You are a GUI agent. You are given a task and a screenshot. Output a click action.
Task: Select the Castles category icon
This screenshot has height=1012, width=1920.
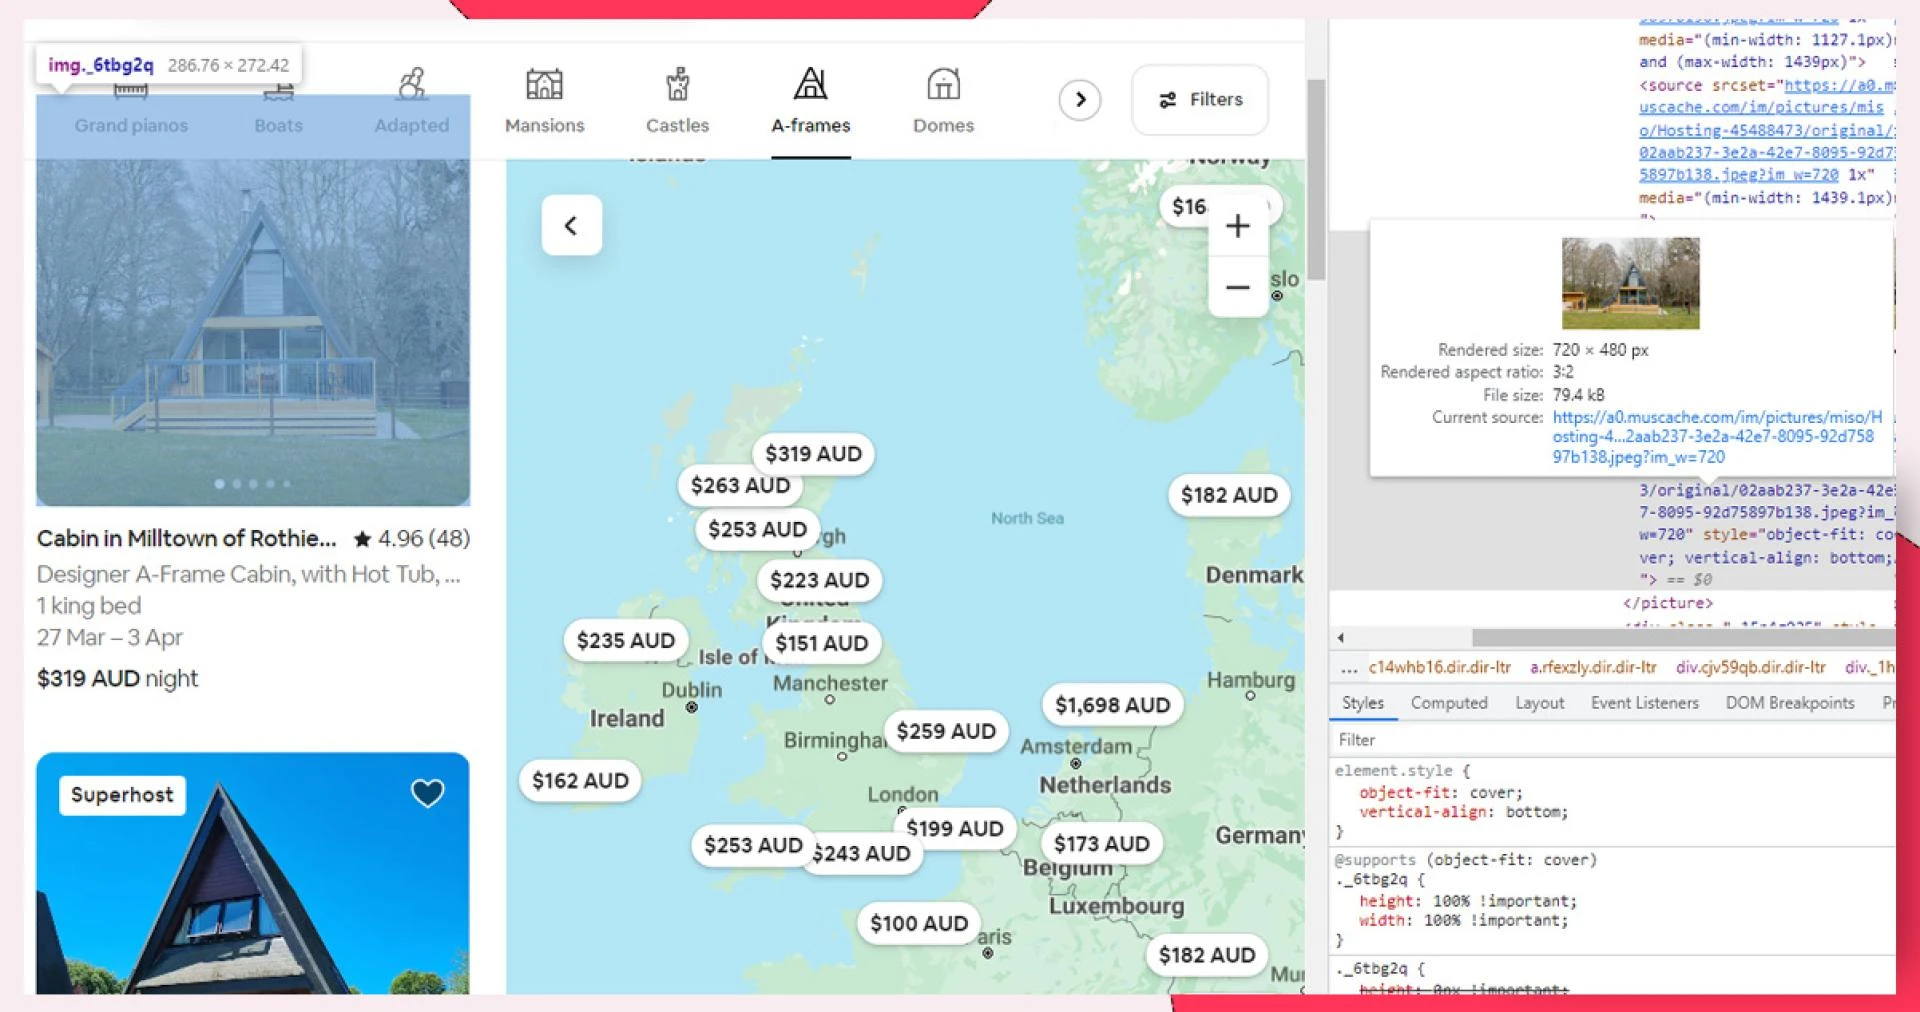(678, 84)
